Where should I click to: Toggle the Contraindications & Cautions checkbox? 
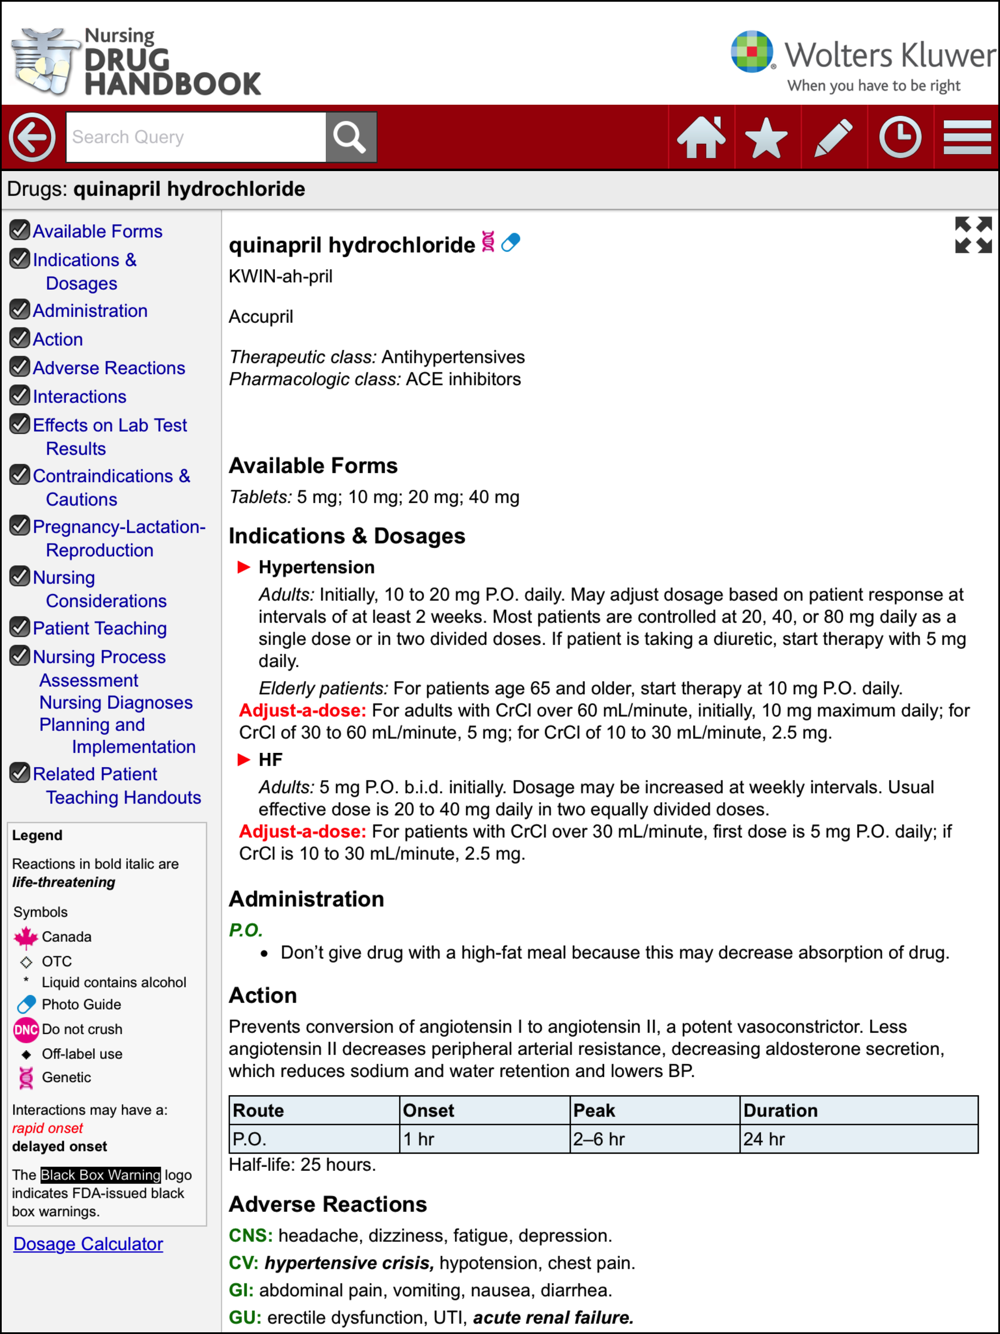click(19, 475)
